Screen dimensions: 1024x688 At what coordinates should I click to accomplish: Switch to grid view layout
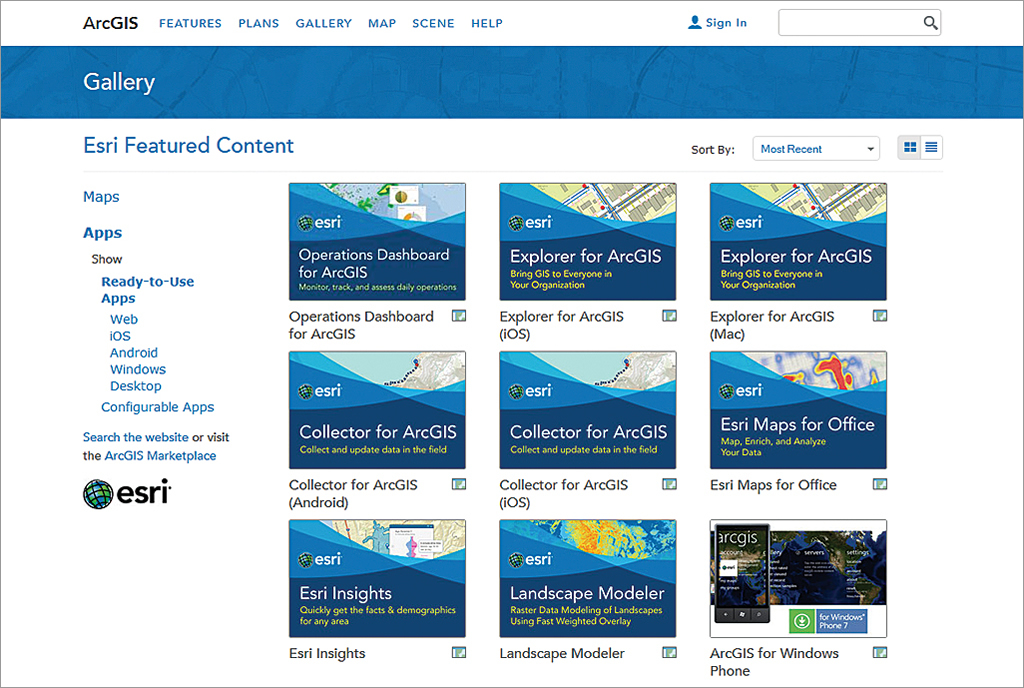[910, 148]
